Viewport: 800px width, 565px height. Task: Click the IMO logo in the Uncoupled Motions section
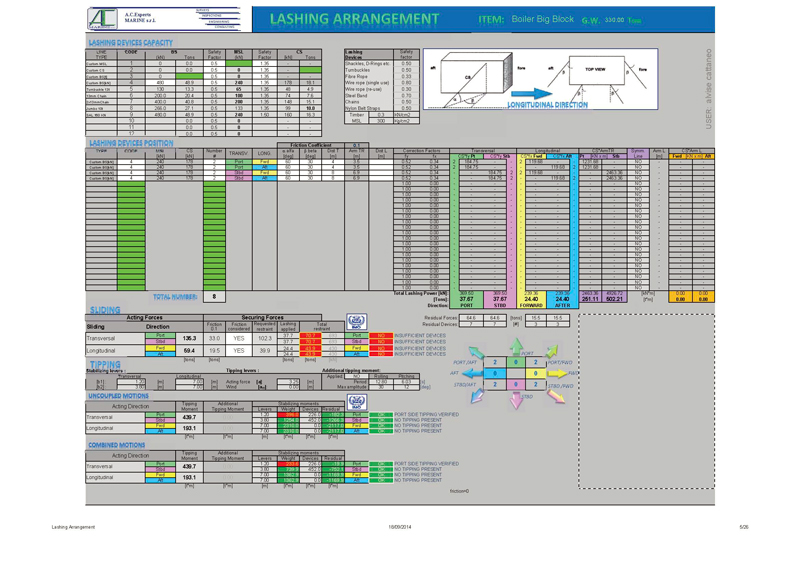[x=357, y=402]
